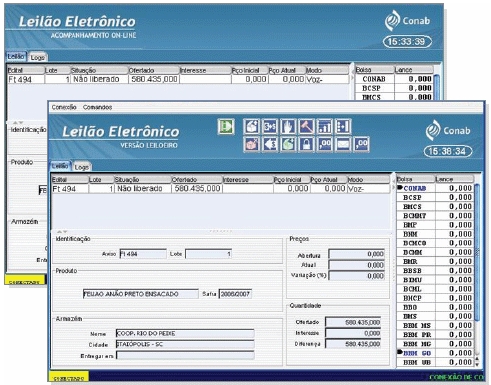Open the Comandos menu
This screenshot has height=385, width=491.
[97, 107]
